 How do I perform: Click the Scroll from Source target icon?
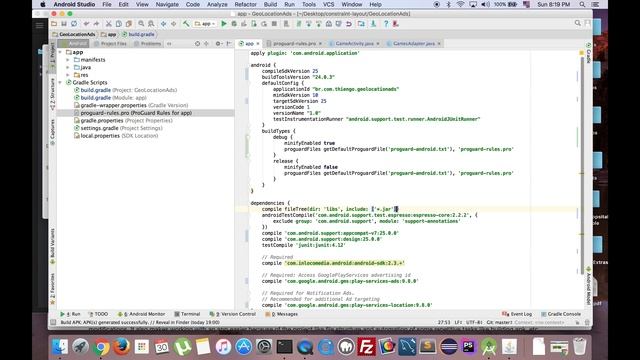pos(198,43)
